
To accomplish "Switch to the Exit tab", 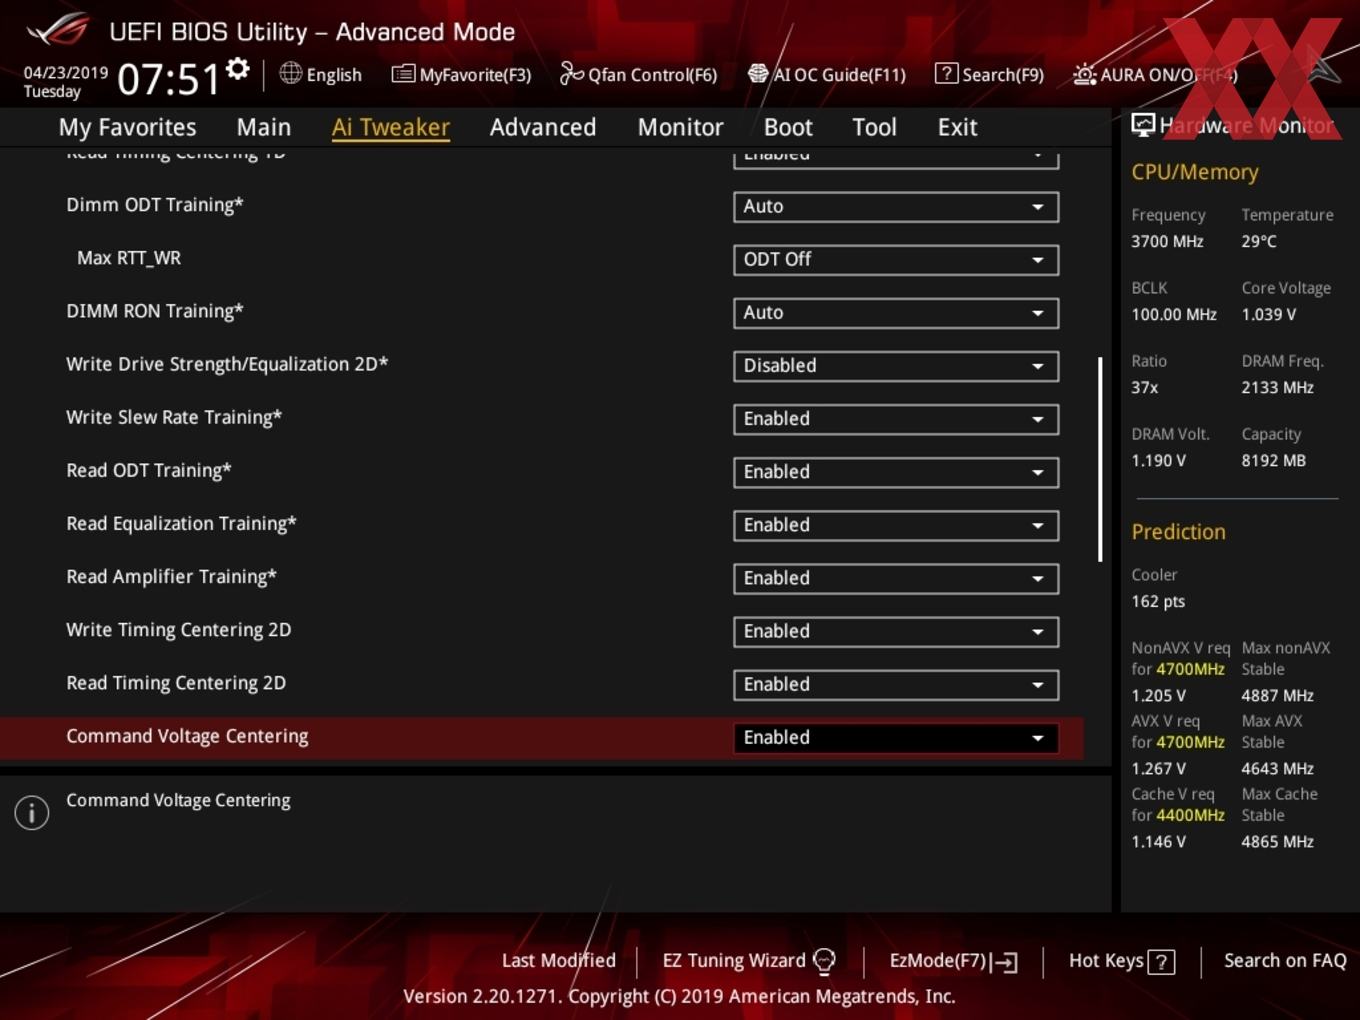I will (957, 127).
